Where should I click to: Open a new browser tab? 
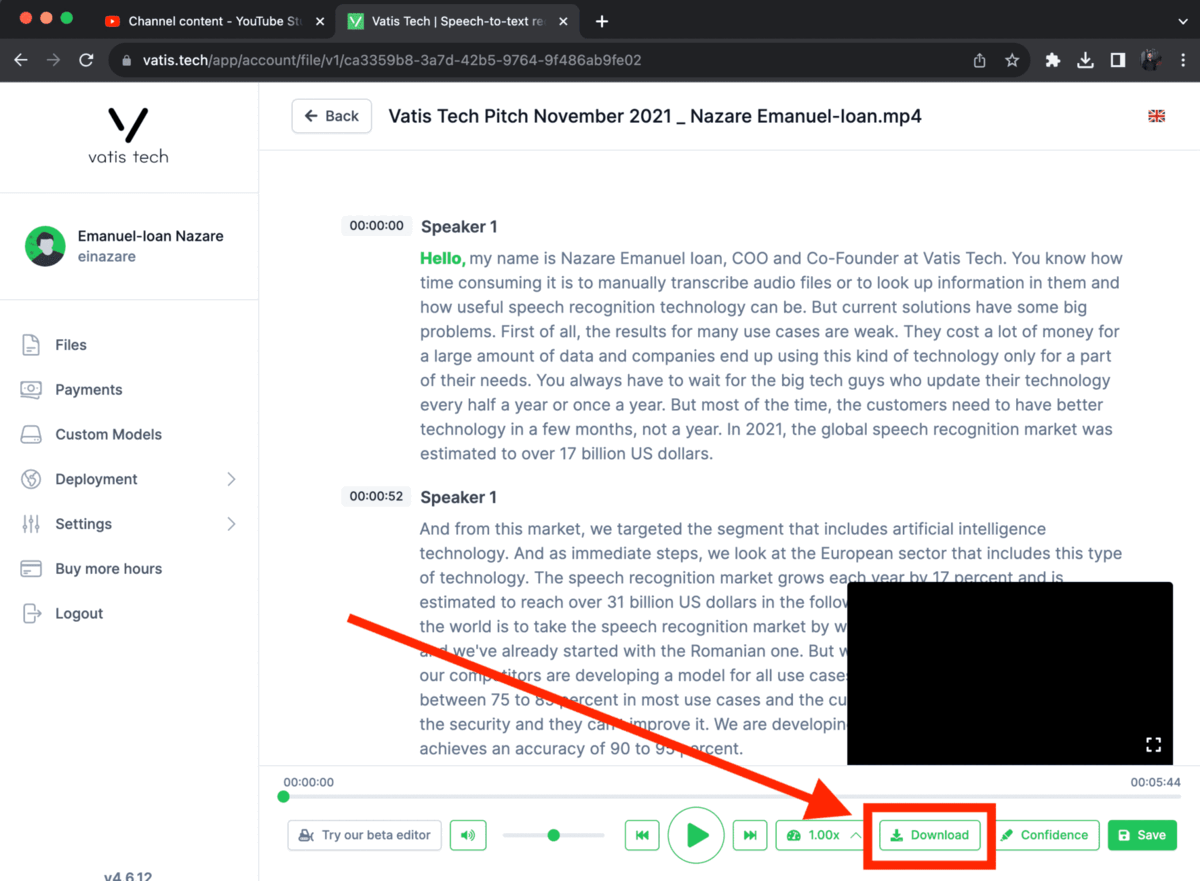(602, 21)
